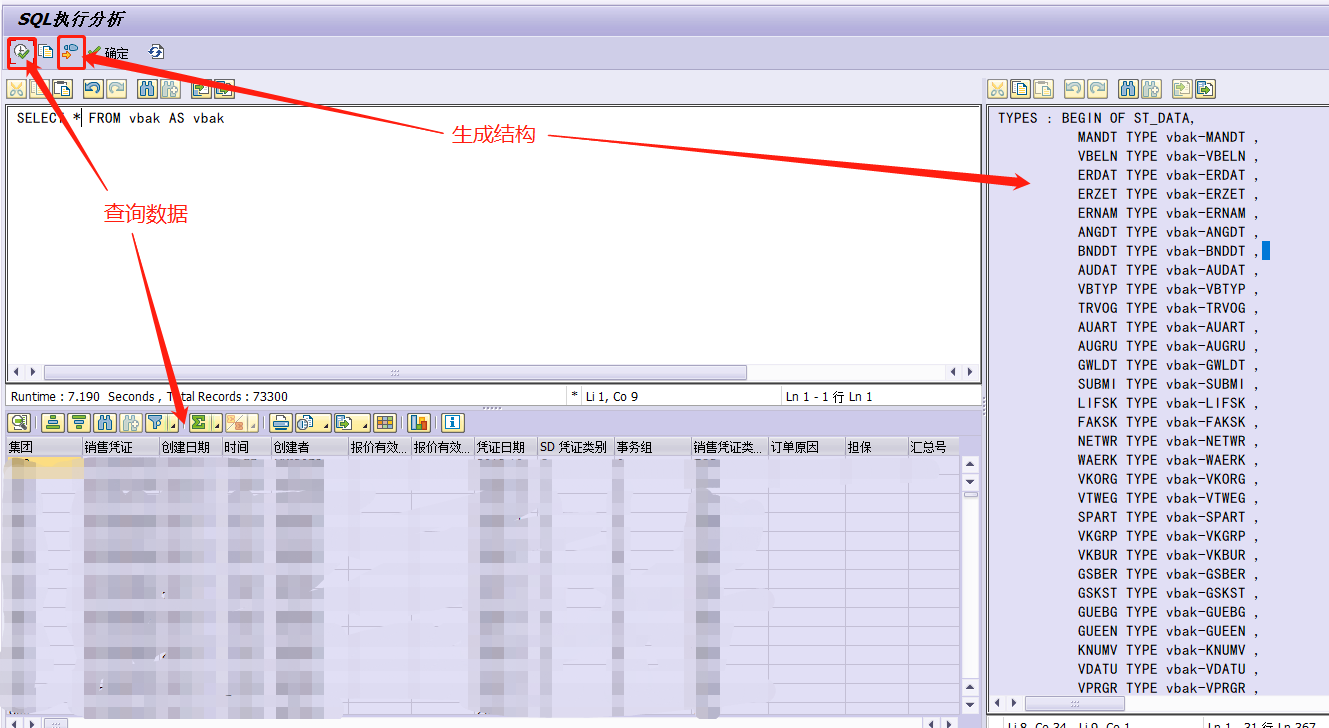
Task: Open the Find icon in the SQL editor toolbar
Action: (x=147, y=89)
